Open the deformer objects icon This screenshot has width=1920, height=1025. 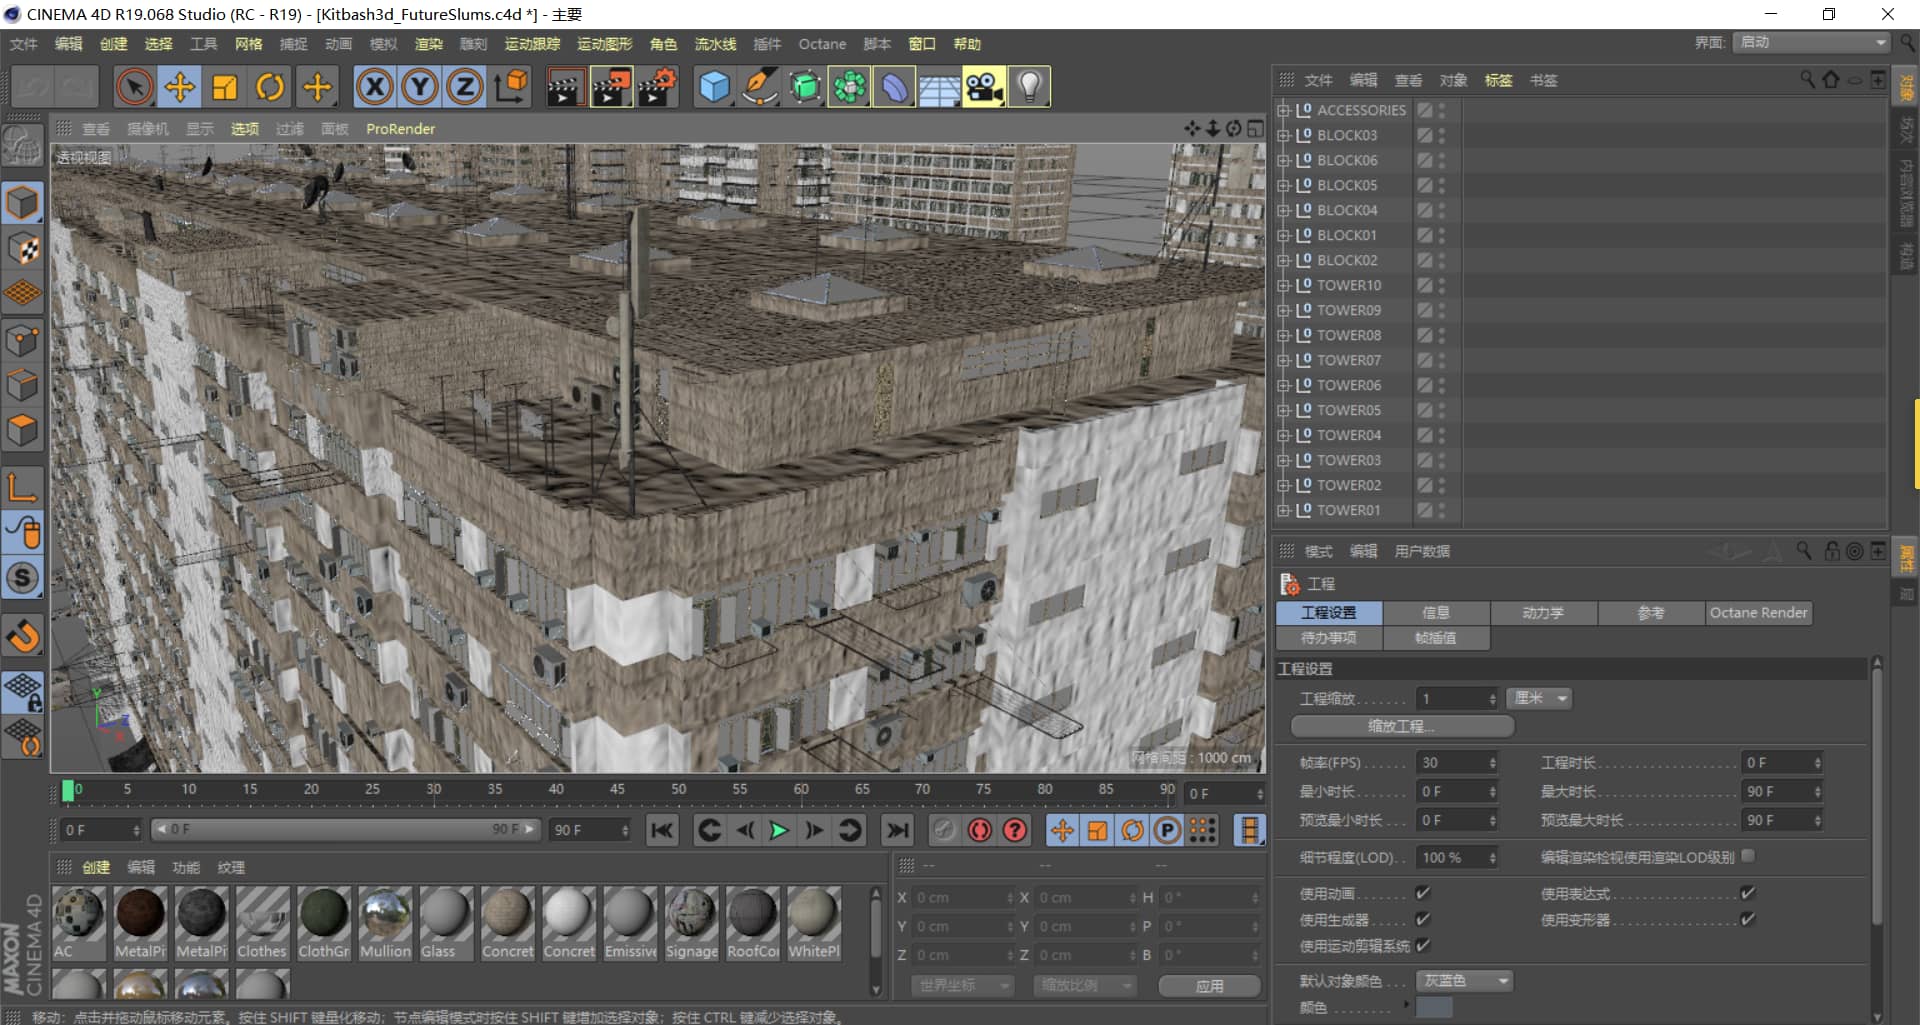pyautogui.click(x=894, y=87)
